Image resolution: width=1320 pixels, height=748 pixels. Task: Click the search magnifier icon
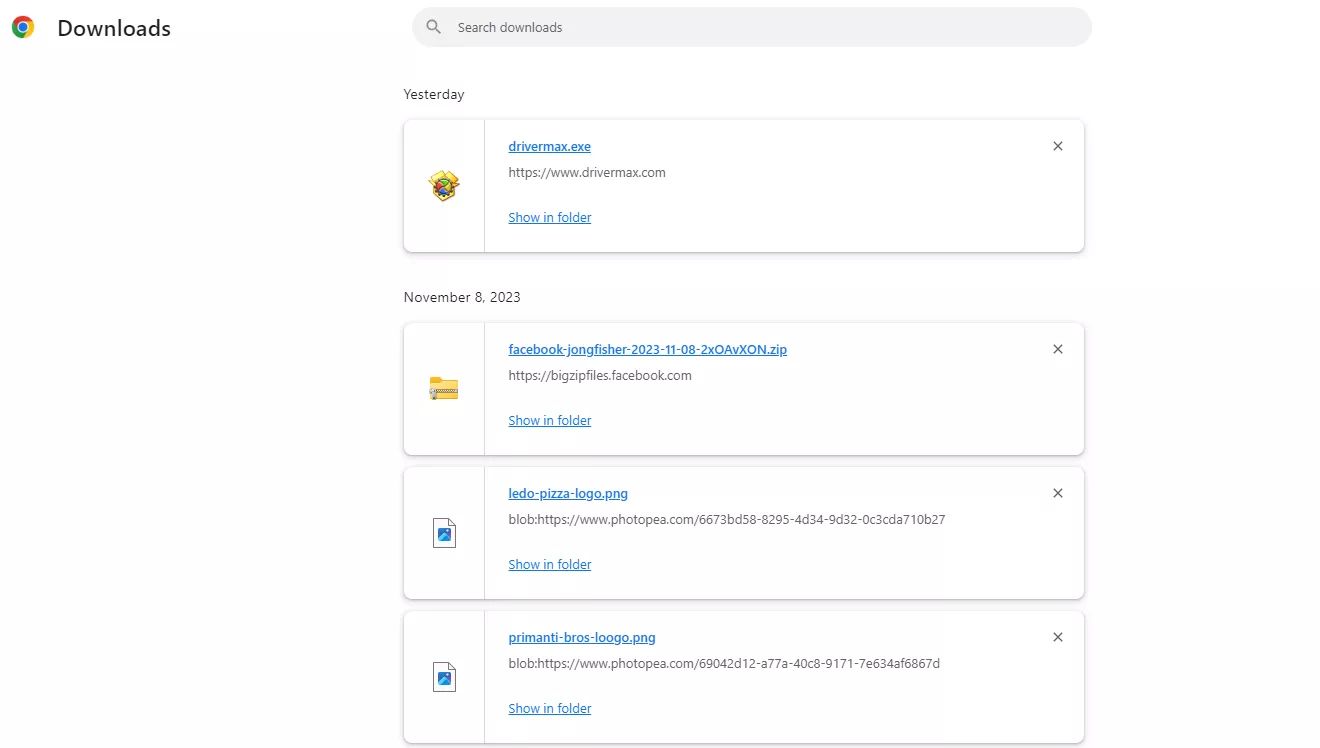point(433,27)
